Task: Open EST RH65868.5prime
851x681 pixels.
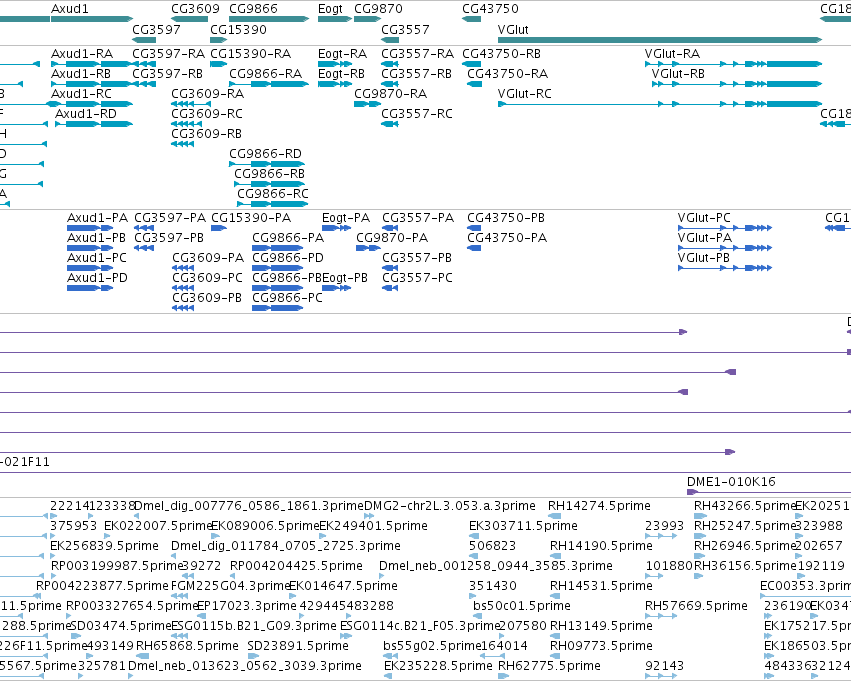Action: tap(187, 646)
